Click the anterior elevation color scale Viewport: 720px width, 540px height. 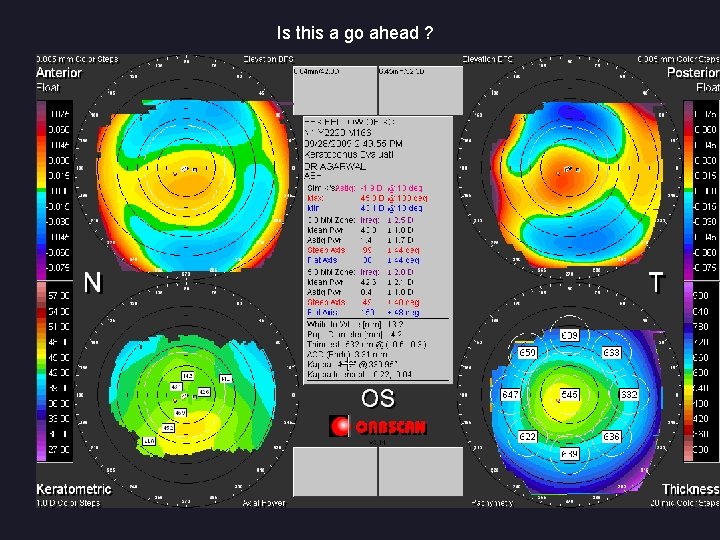[54, 190]
